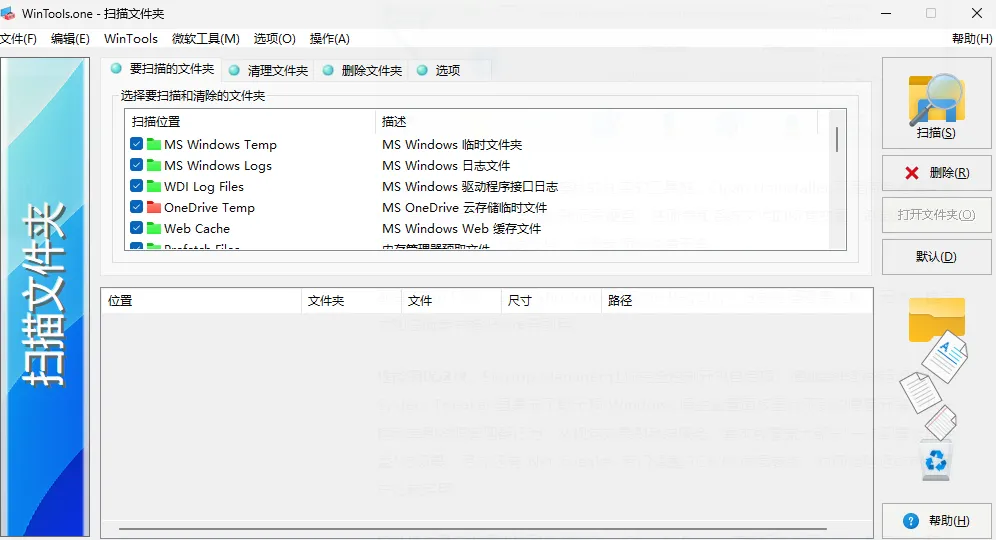The width and height of the screenshot is (996, 540).
Task: Sort by the 扫描位置 column header
Action: (250, 121)
